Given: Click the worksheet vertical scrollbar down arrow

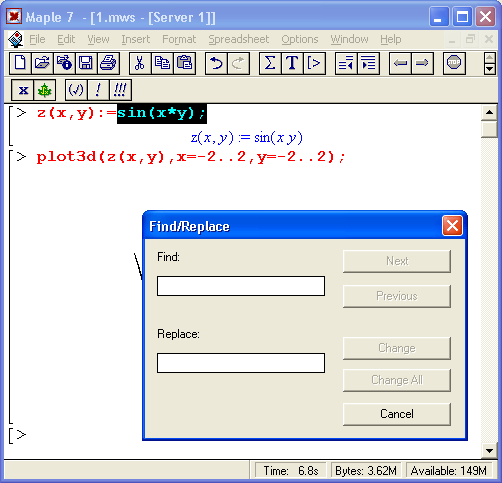Looking at the screenshot, I should [489, 451].
